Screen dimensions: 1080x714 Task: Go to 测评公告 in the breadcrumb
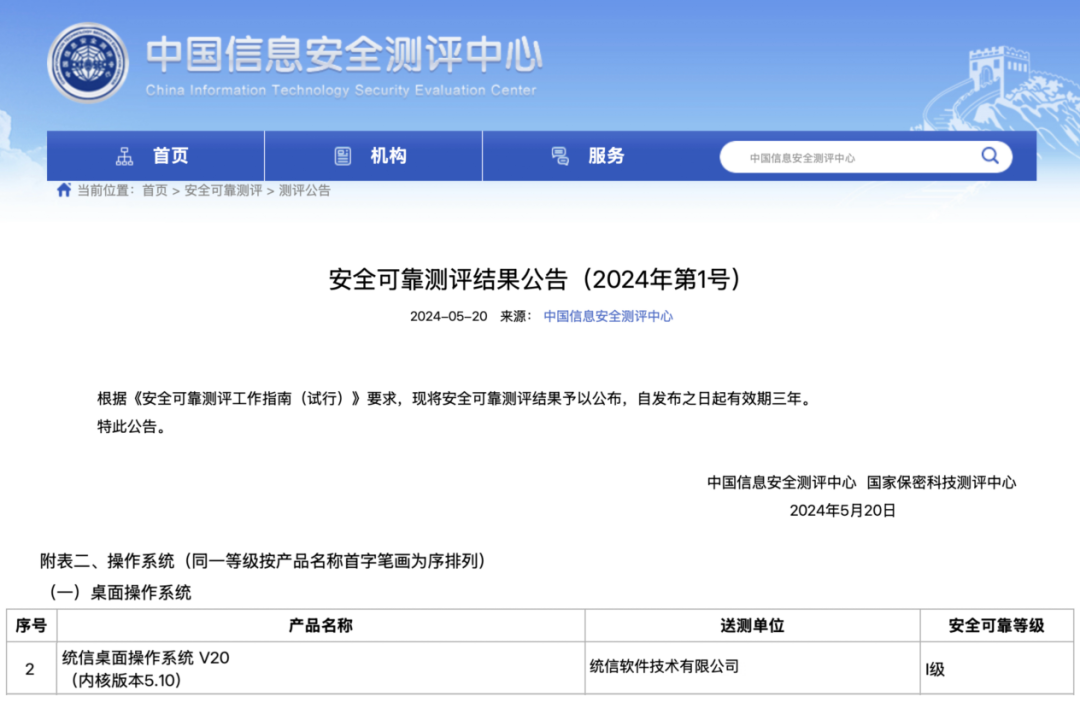click(304, 191)
